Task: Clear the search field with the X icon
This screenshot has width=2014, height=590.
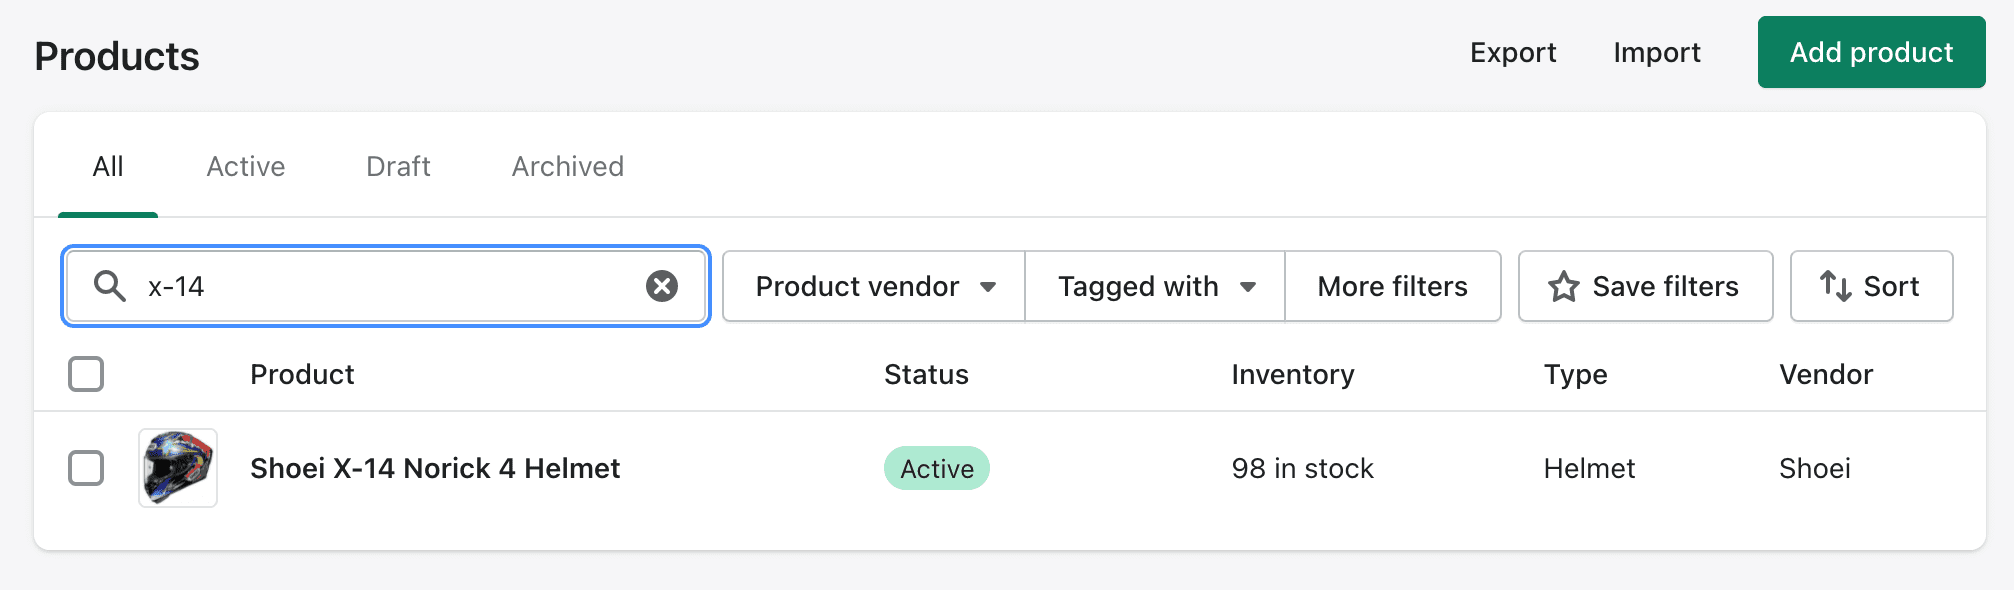Action: [x=662, y=286]
